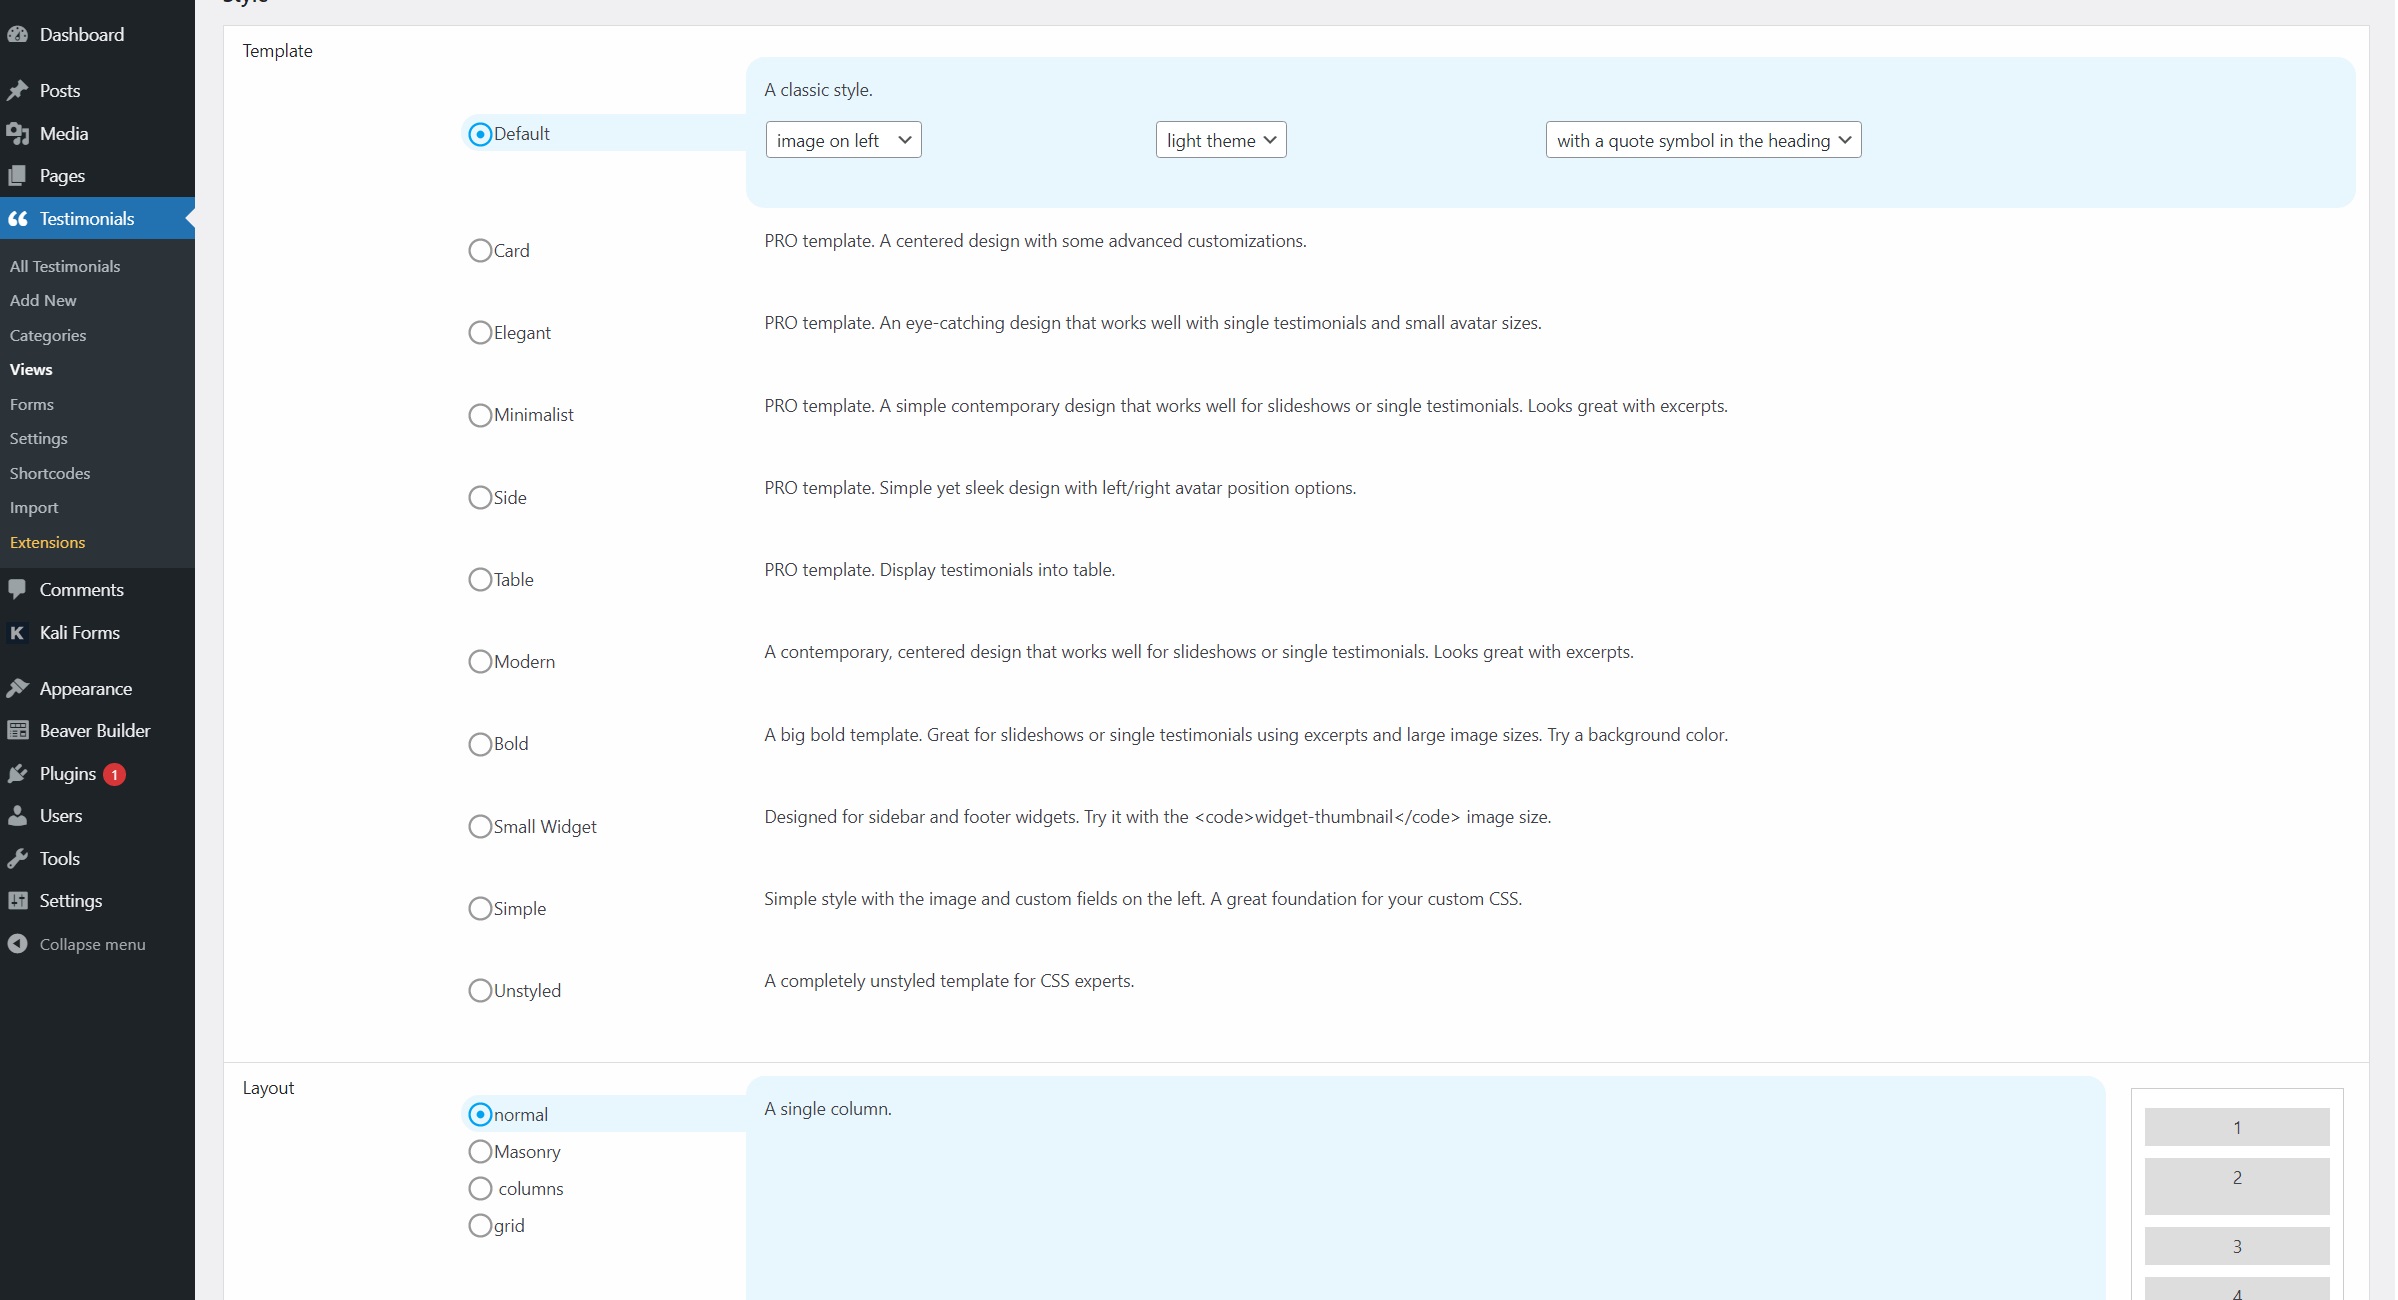Pick the grid layout radio
This screenshot has width=2398, height=1300.
(480, 1226)
